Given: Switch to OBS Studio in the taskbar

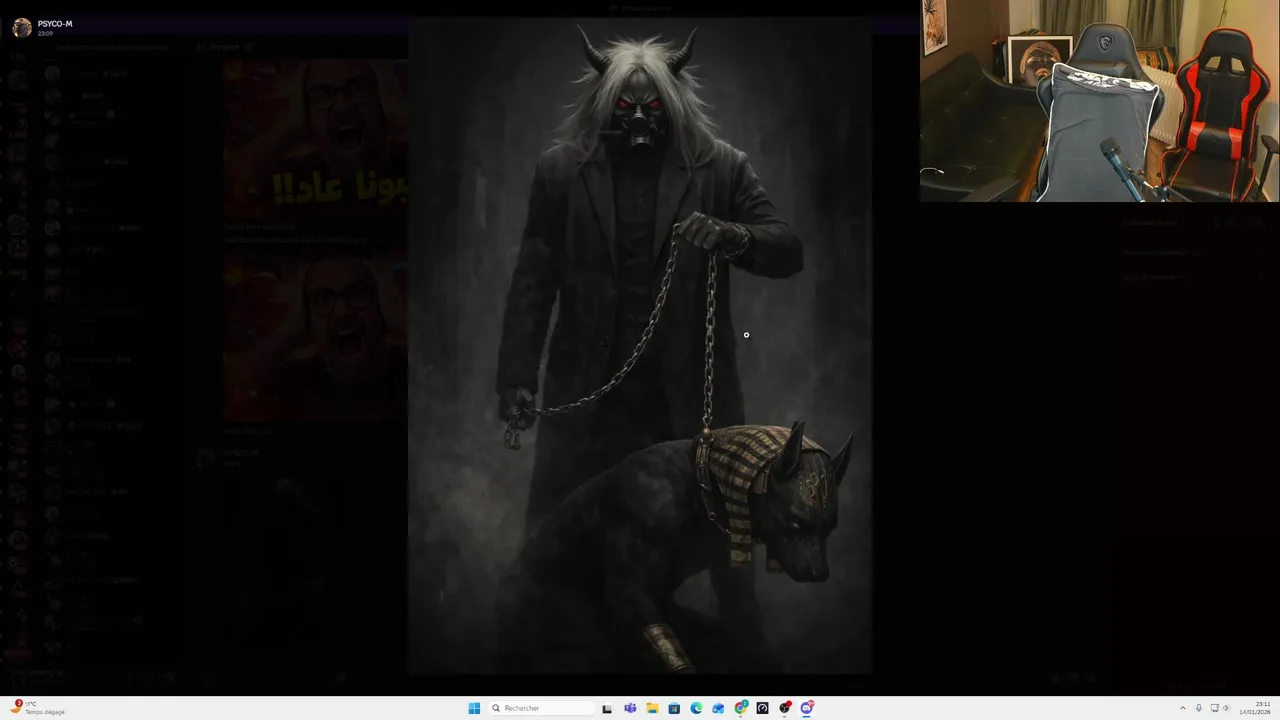Looking at the screenshot, I should tap(785, 708).
